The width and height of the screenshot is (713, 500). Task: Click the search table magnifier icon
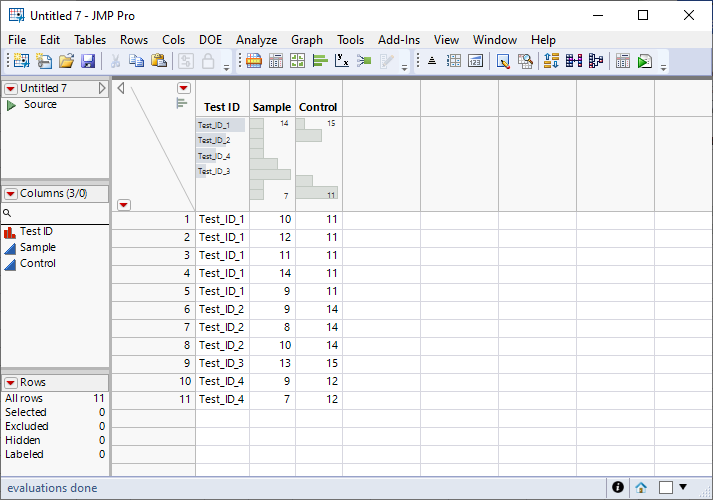click(525, 60)
